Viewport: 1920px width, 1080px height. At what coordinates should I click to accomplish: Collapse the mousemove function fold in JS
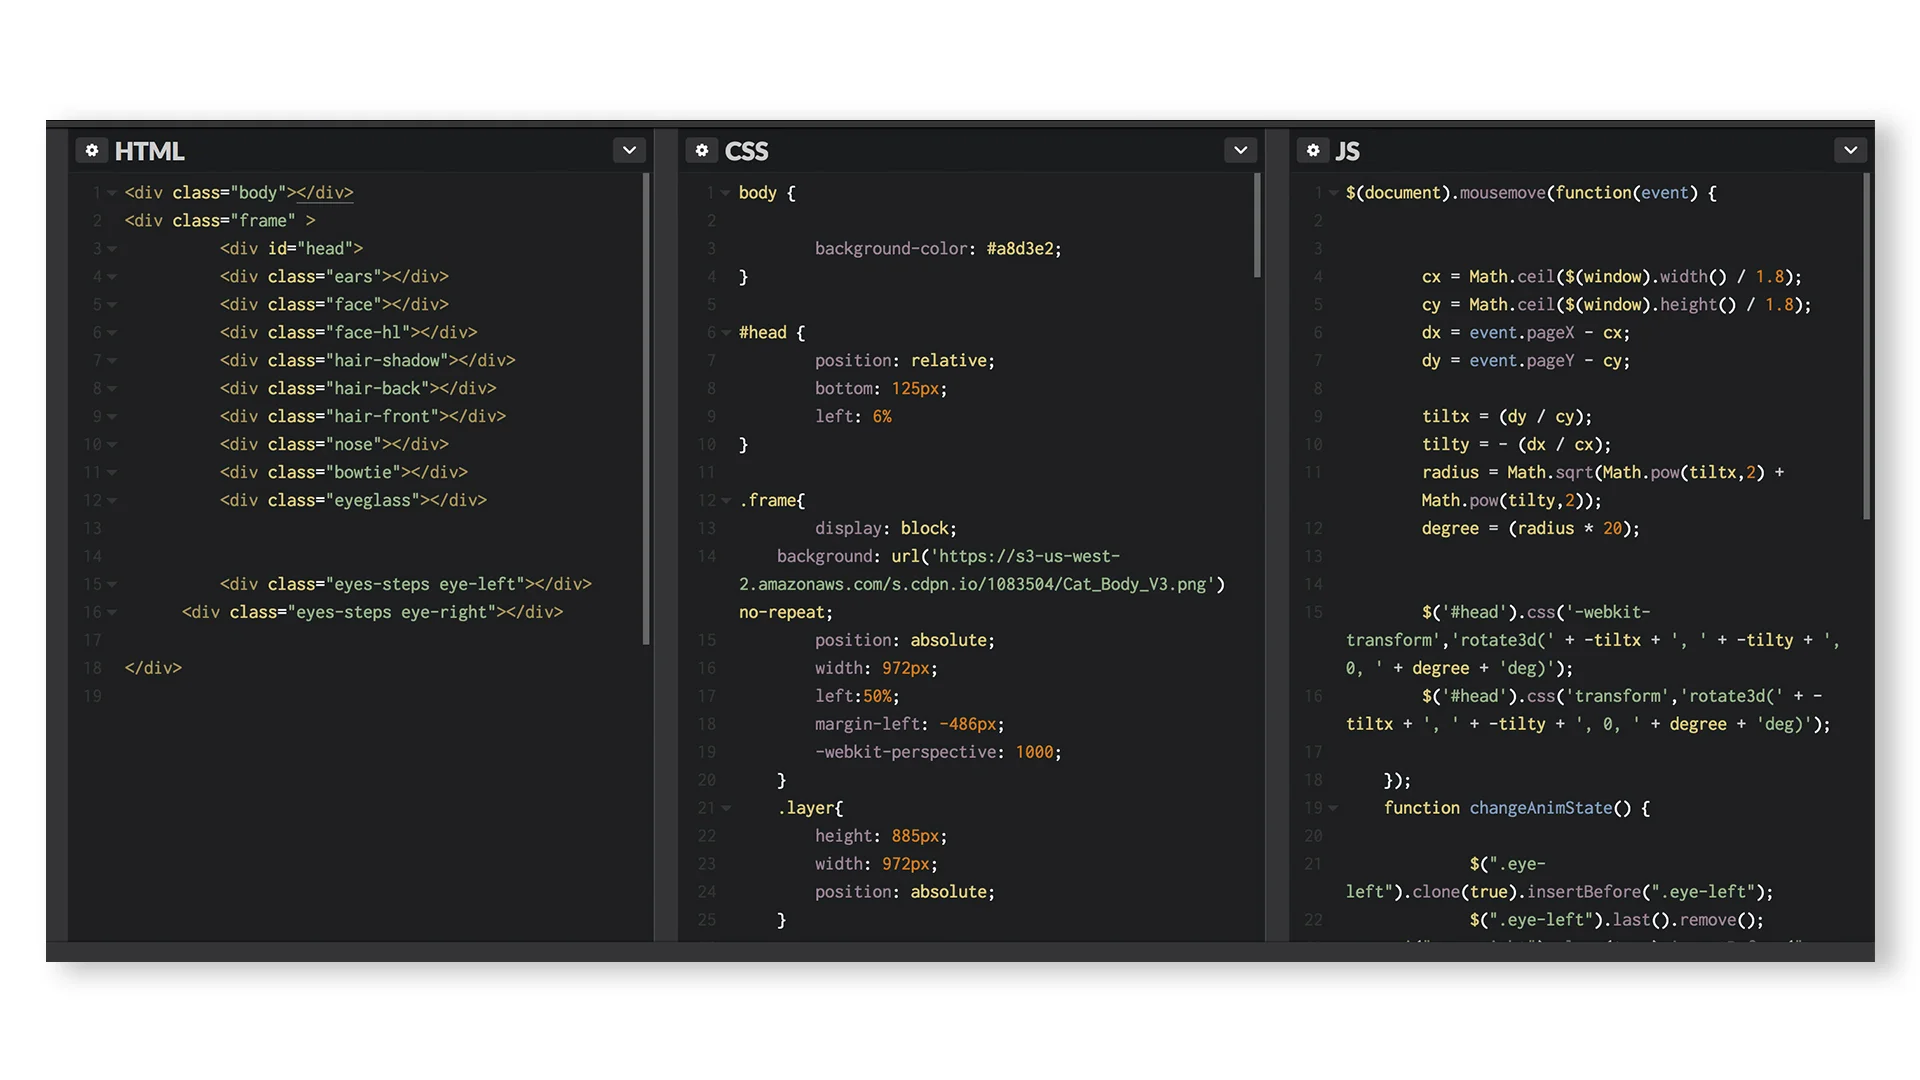point(1332,192)
